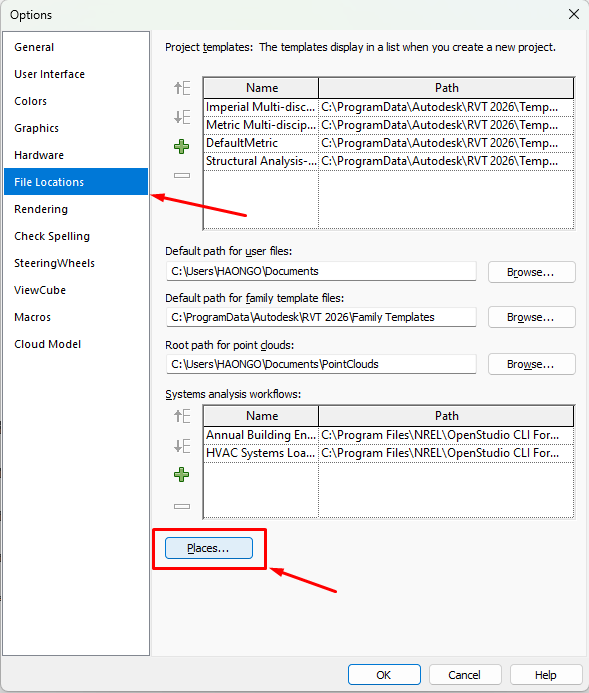Confirm with the OK button
The height and width of the screenshot is (693, 589).
pos(384,674)
